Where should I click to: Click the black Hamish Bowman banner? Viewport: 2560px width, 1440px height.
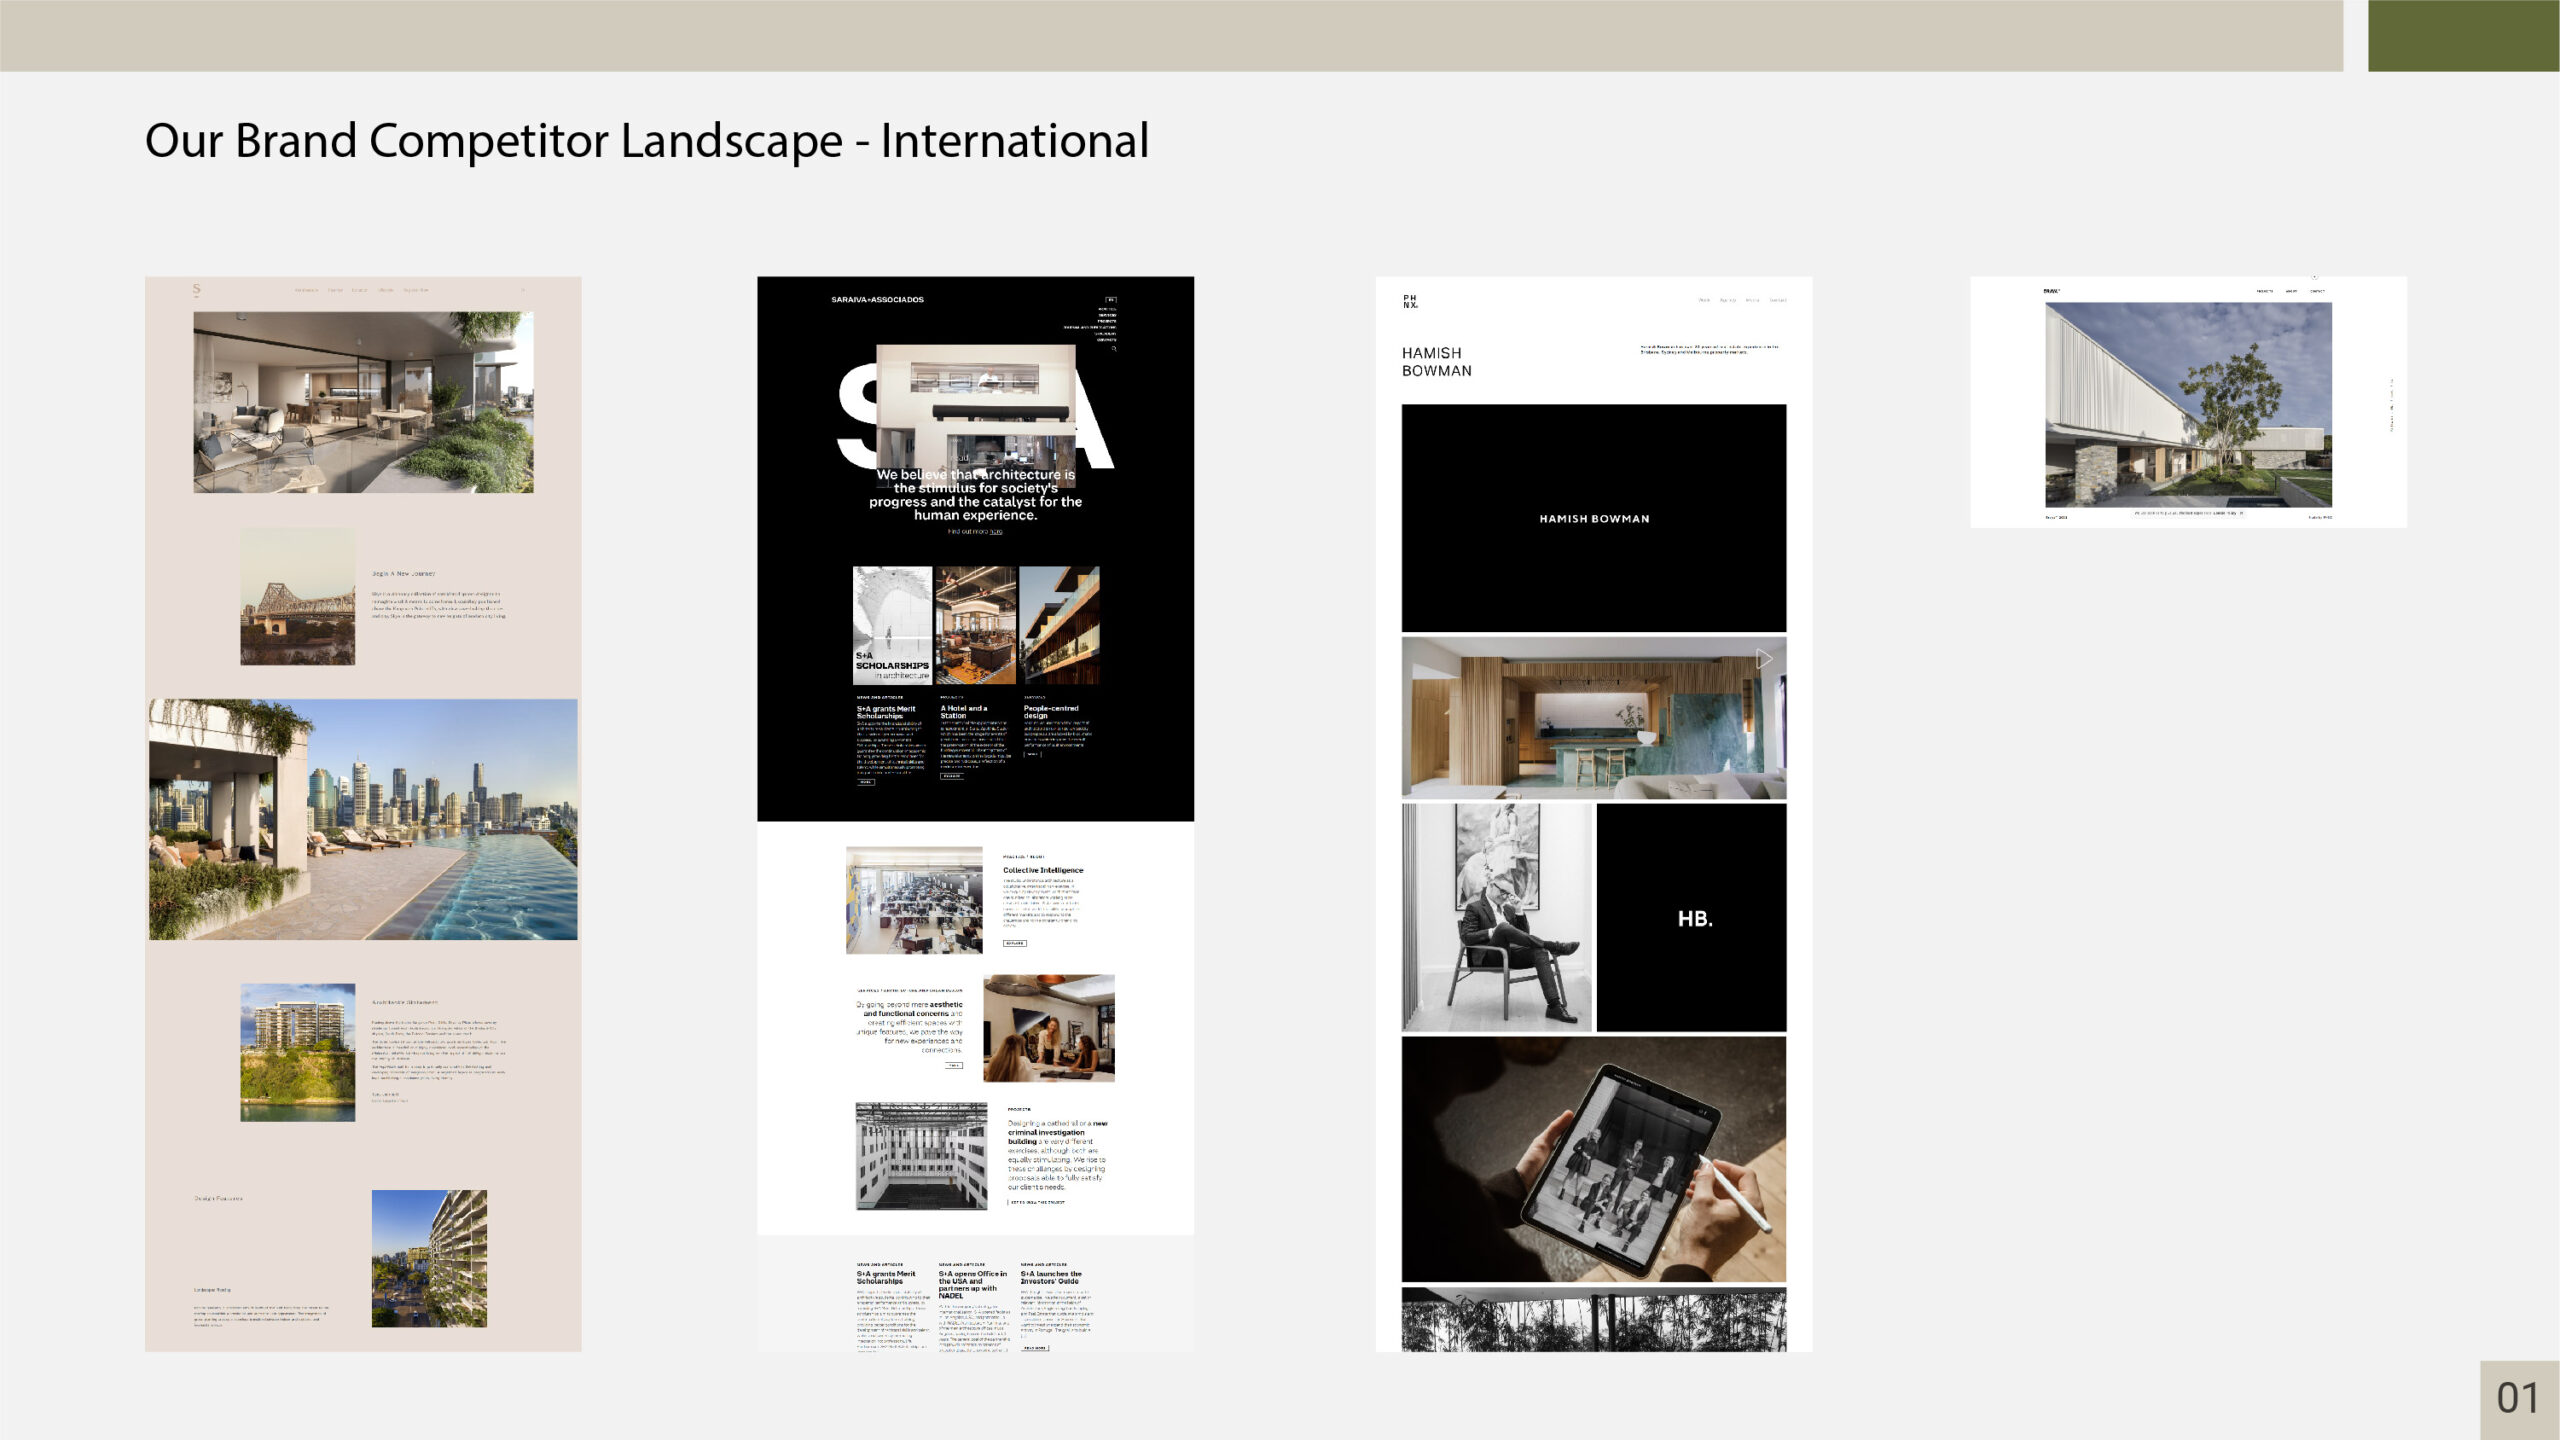pos(1593,518)
